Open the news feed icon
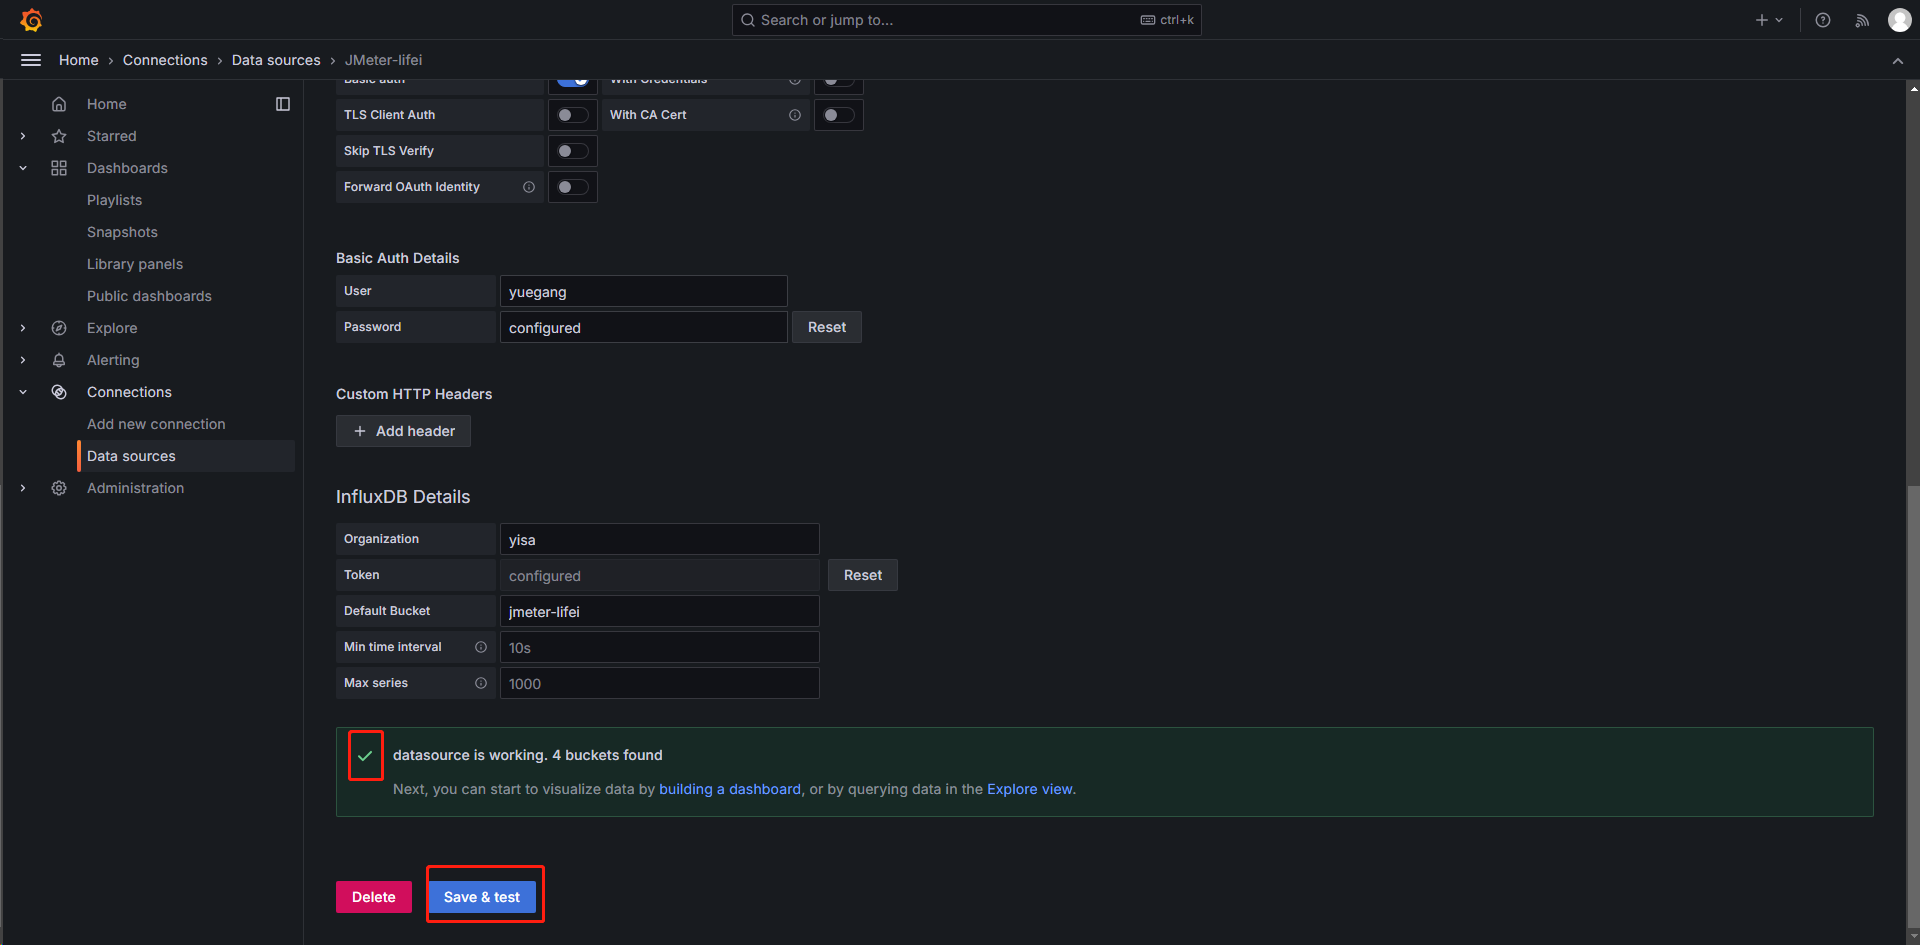This screenshot has height=945, width=1920. (x=1862, y=20)
